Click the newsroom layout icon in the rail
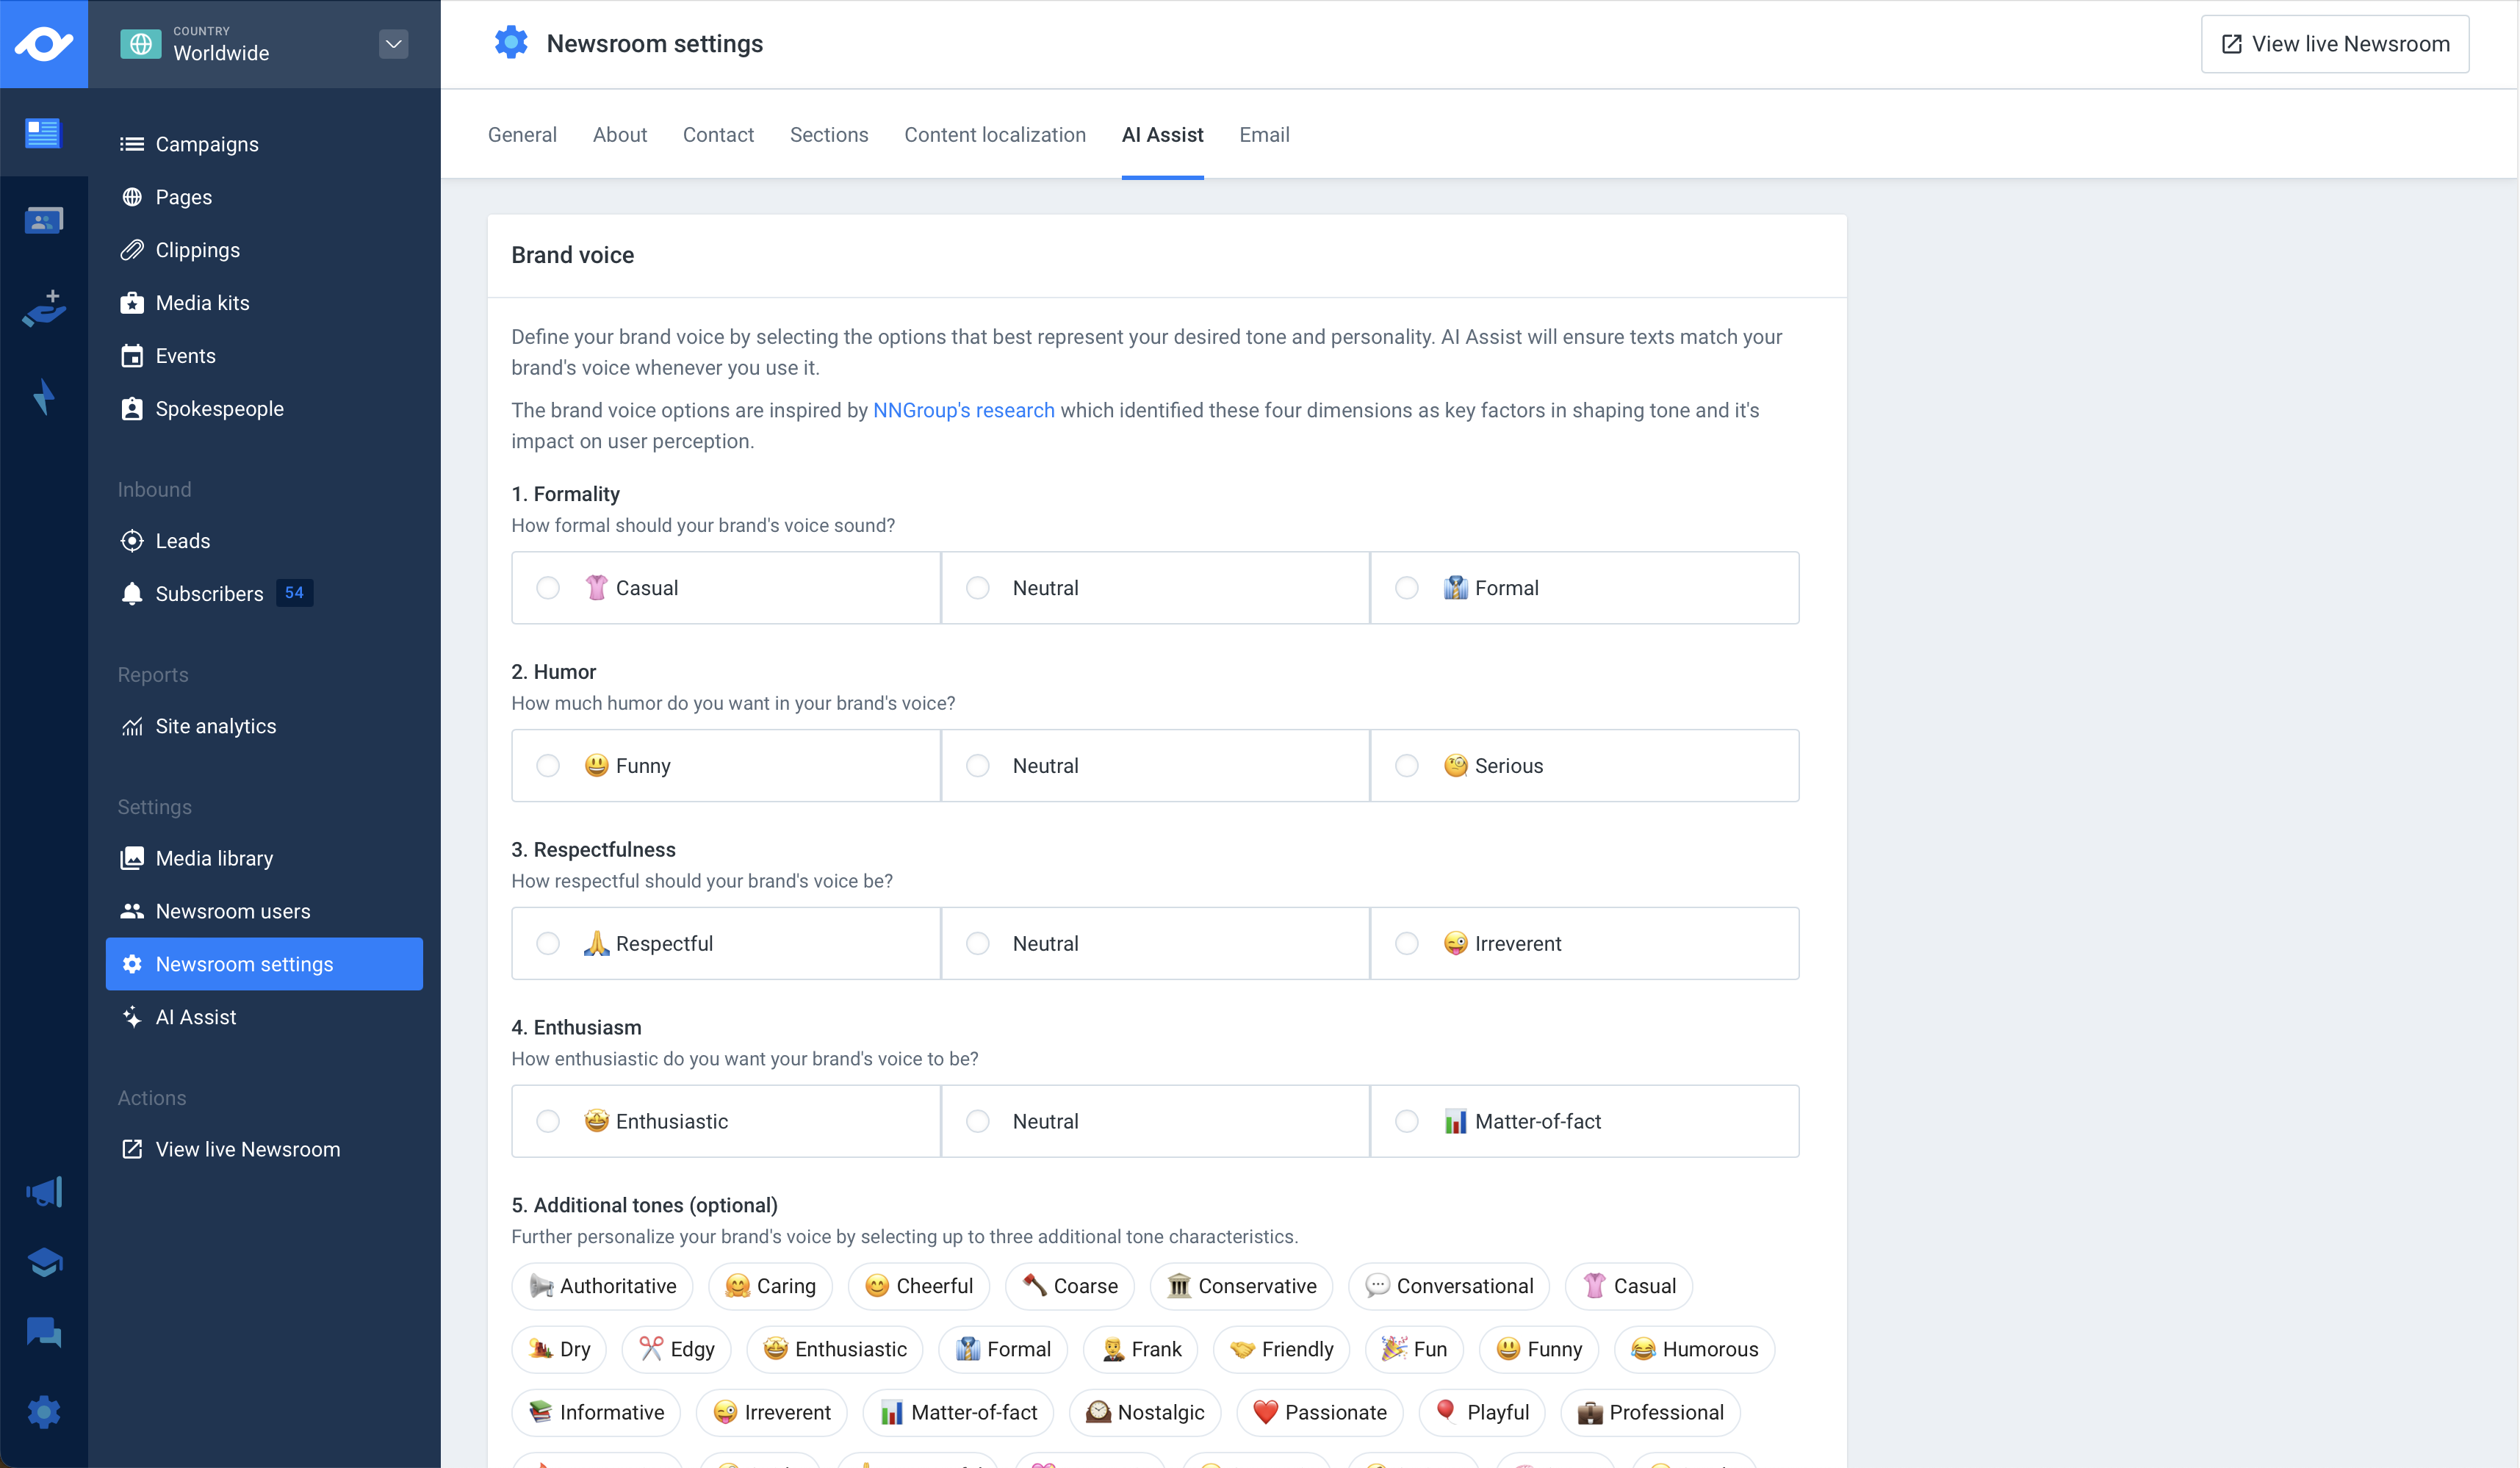The image size is (2520, 1468). [x=44, y=132]
